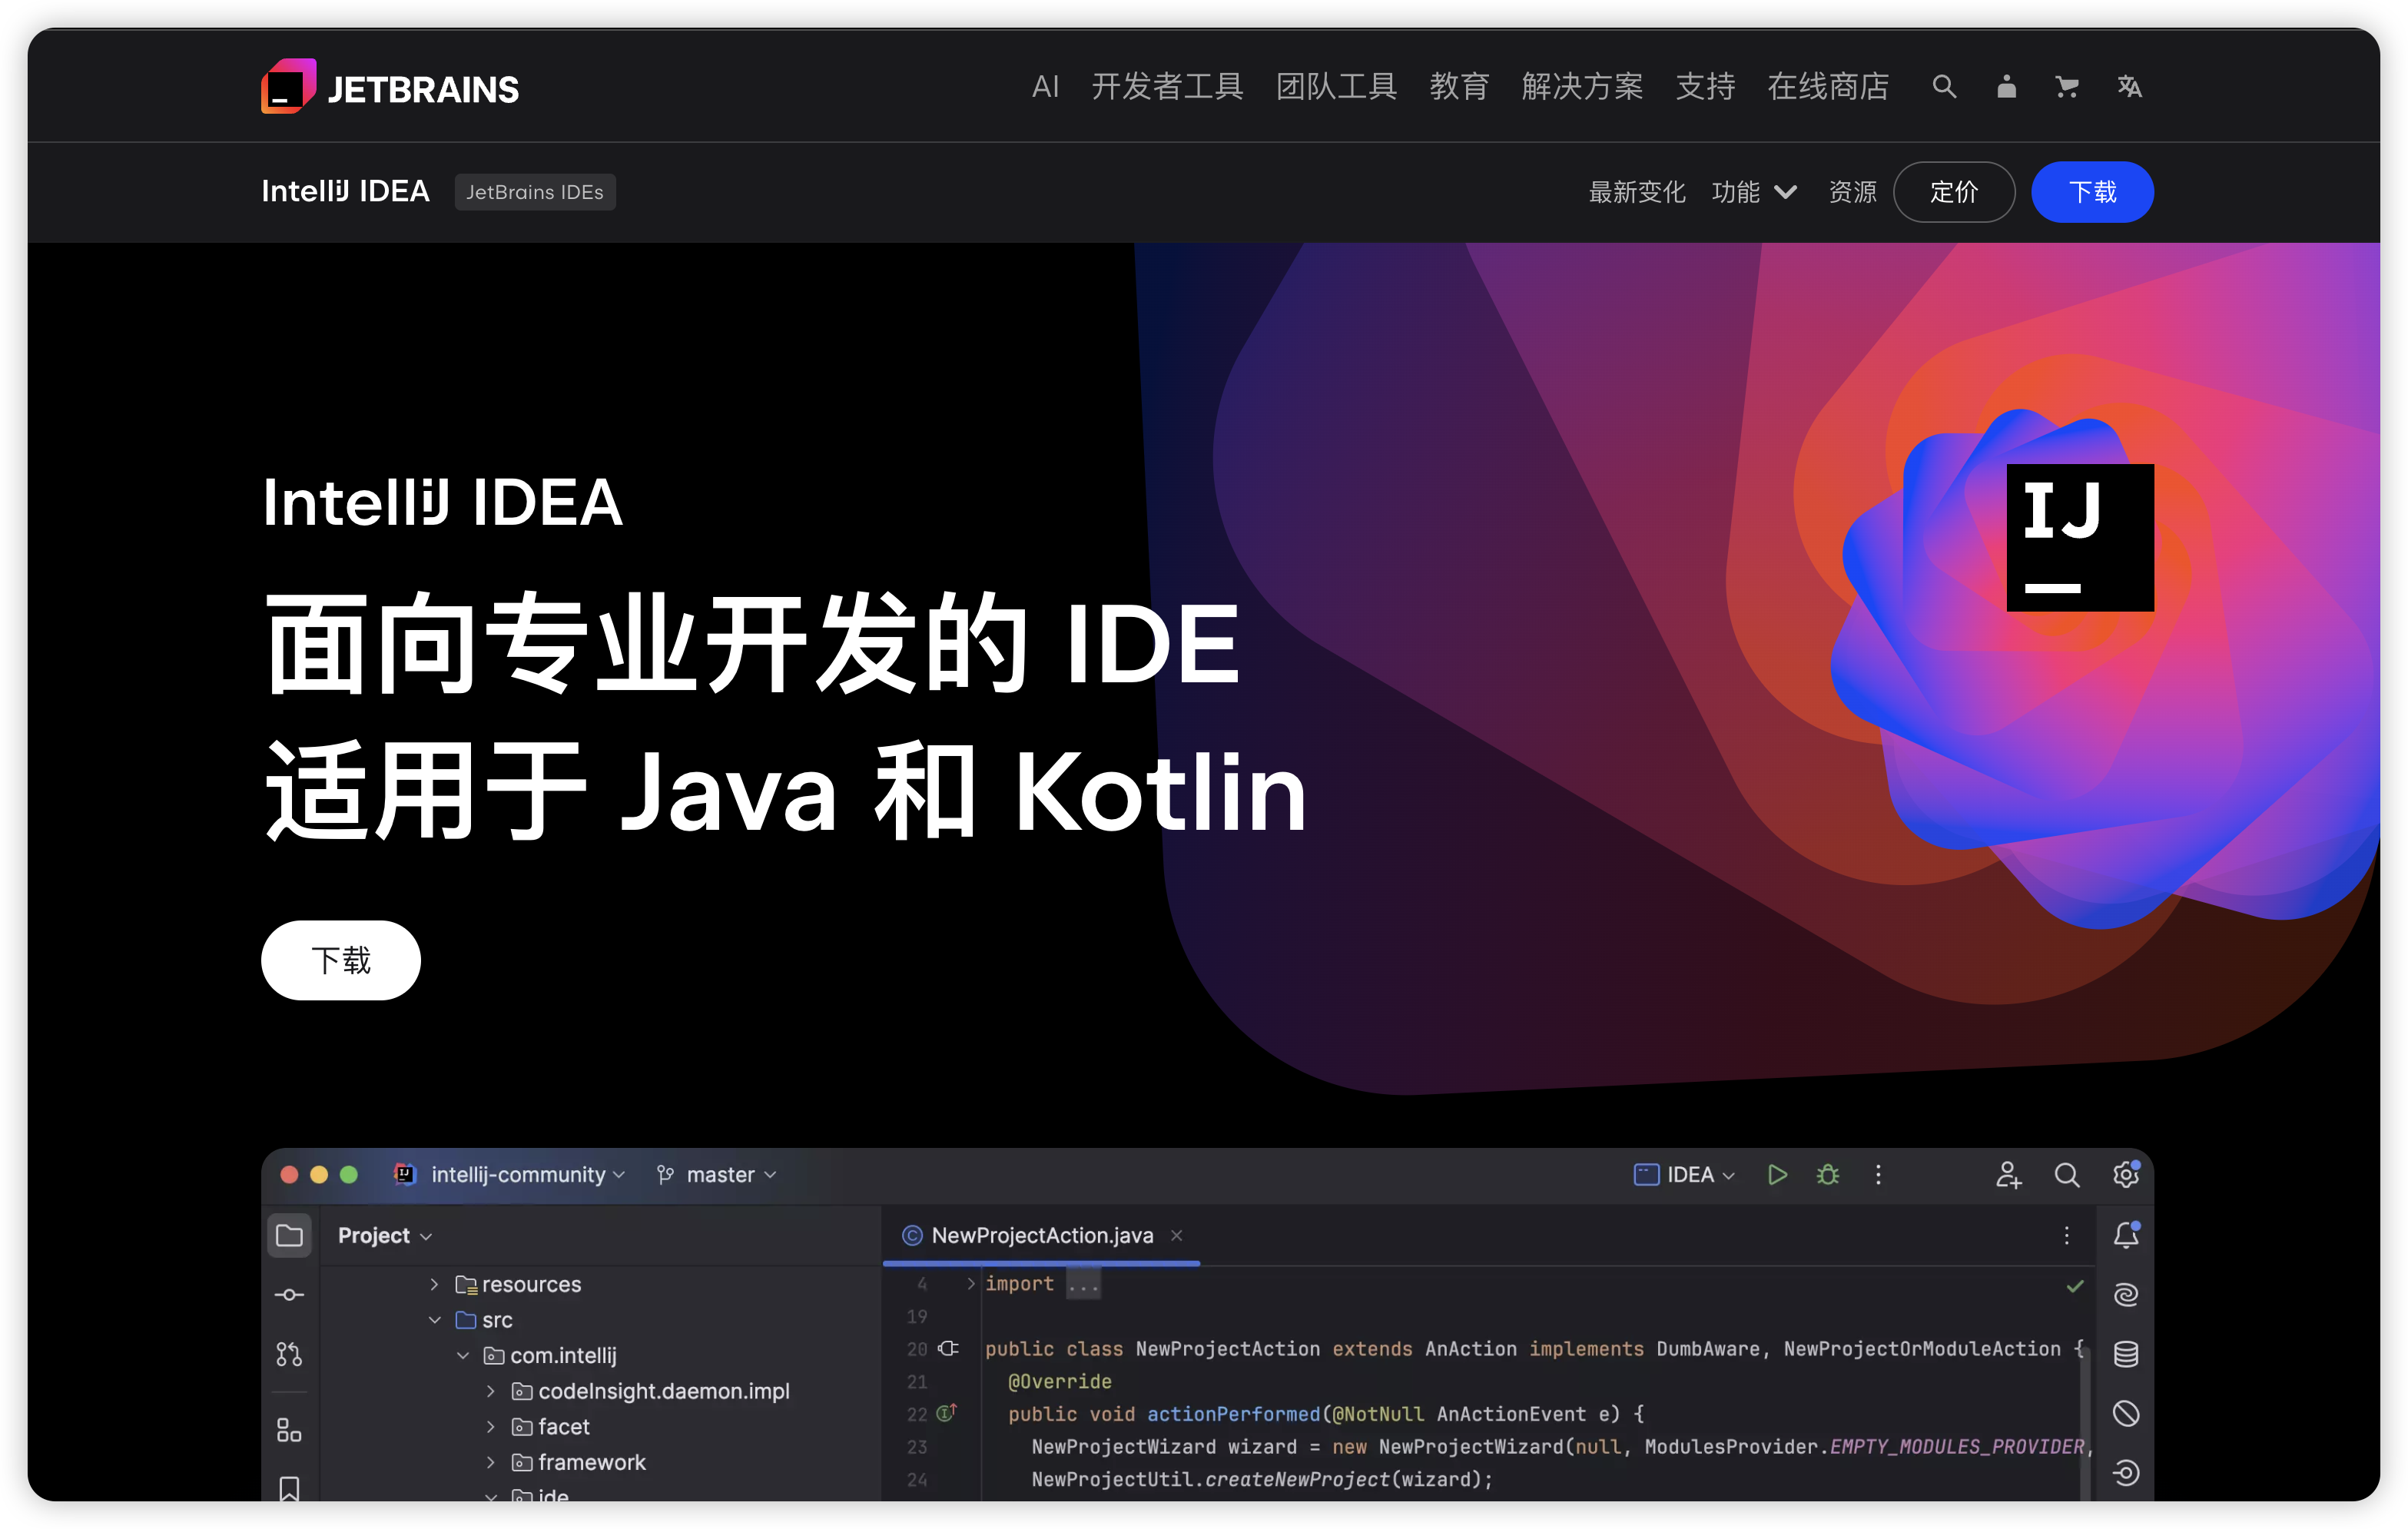
Task: Close the NewProjectAction.java tab
Action: [x=1177, y=1235]
